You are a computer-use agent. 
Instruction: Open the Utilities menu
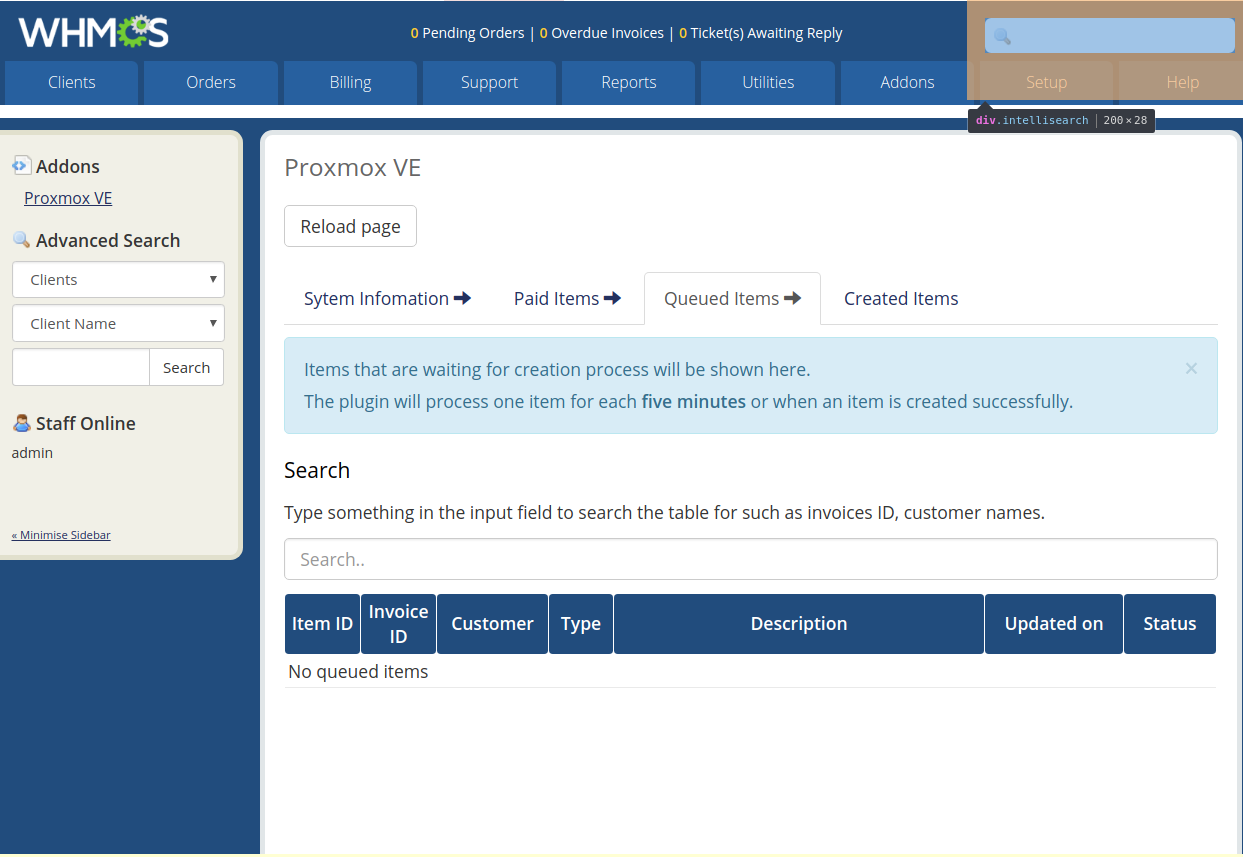(x=768, y=82)
